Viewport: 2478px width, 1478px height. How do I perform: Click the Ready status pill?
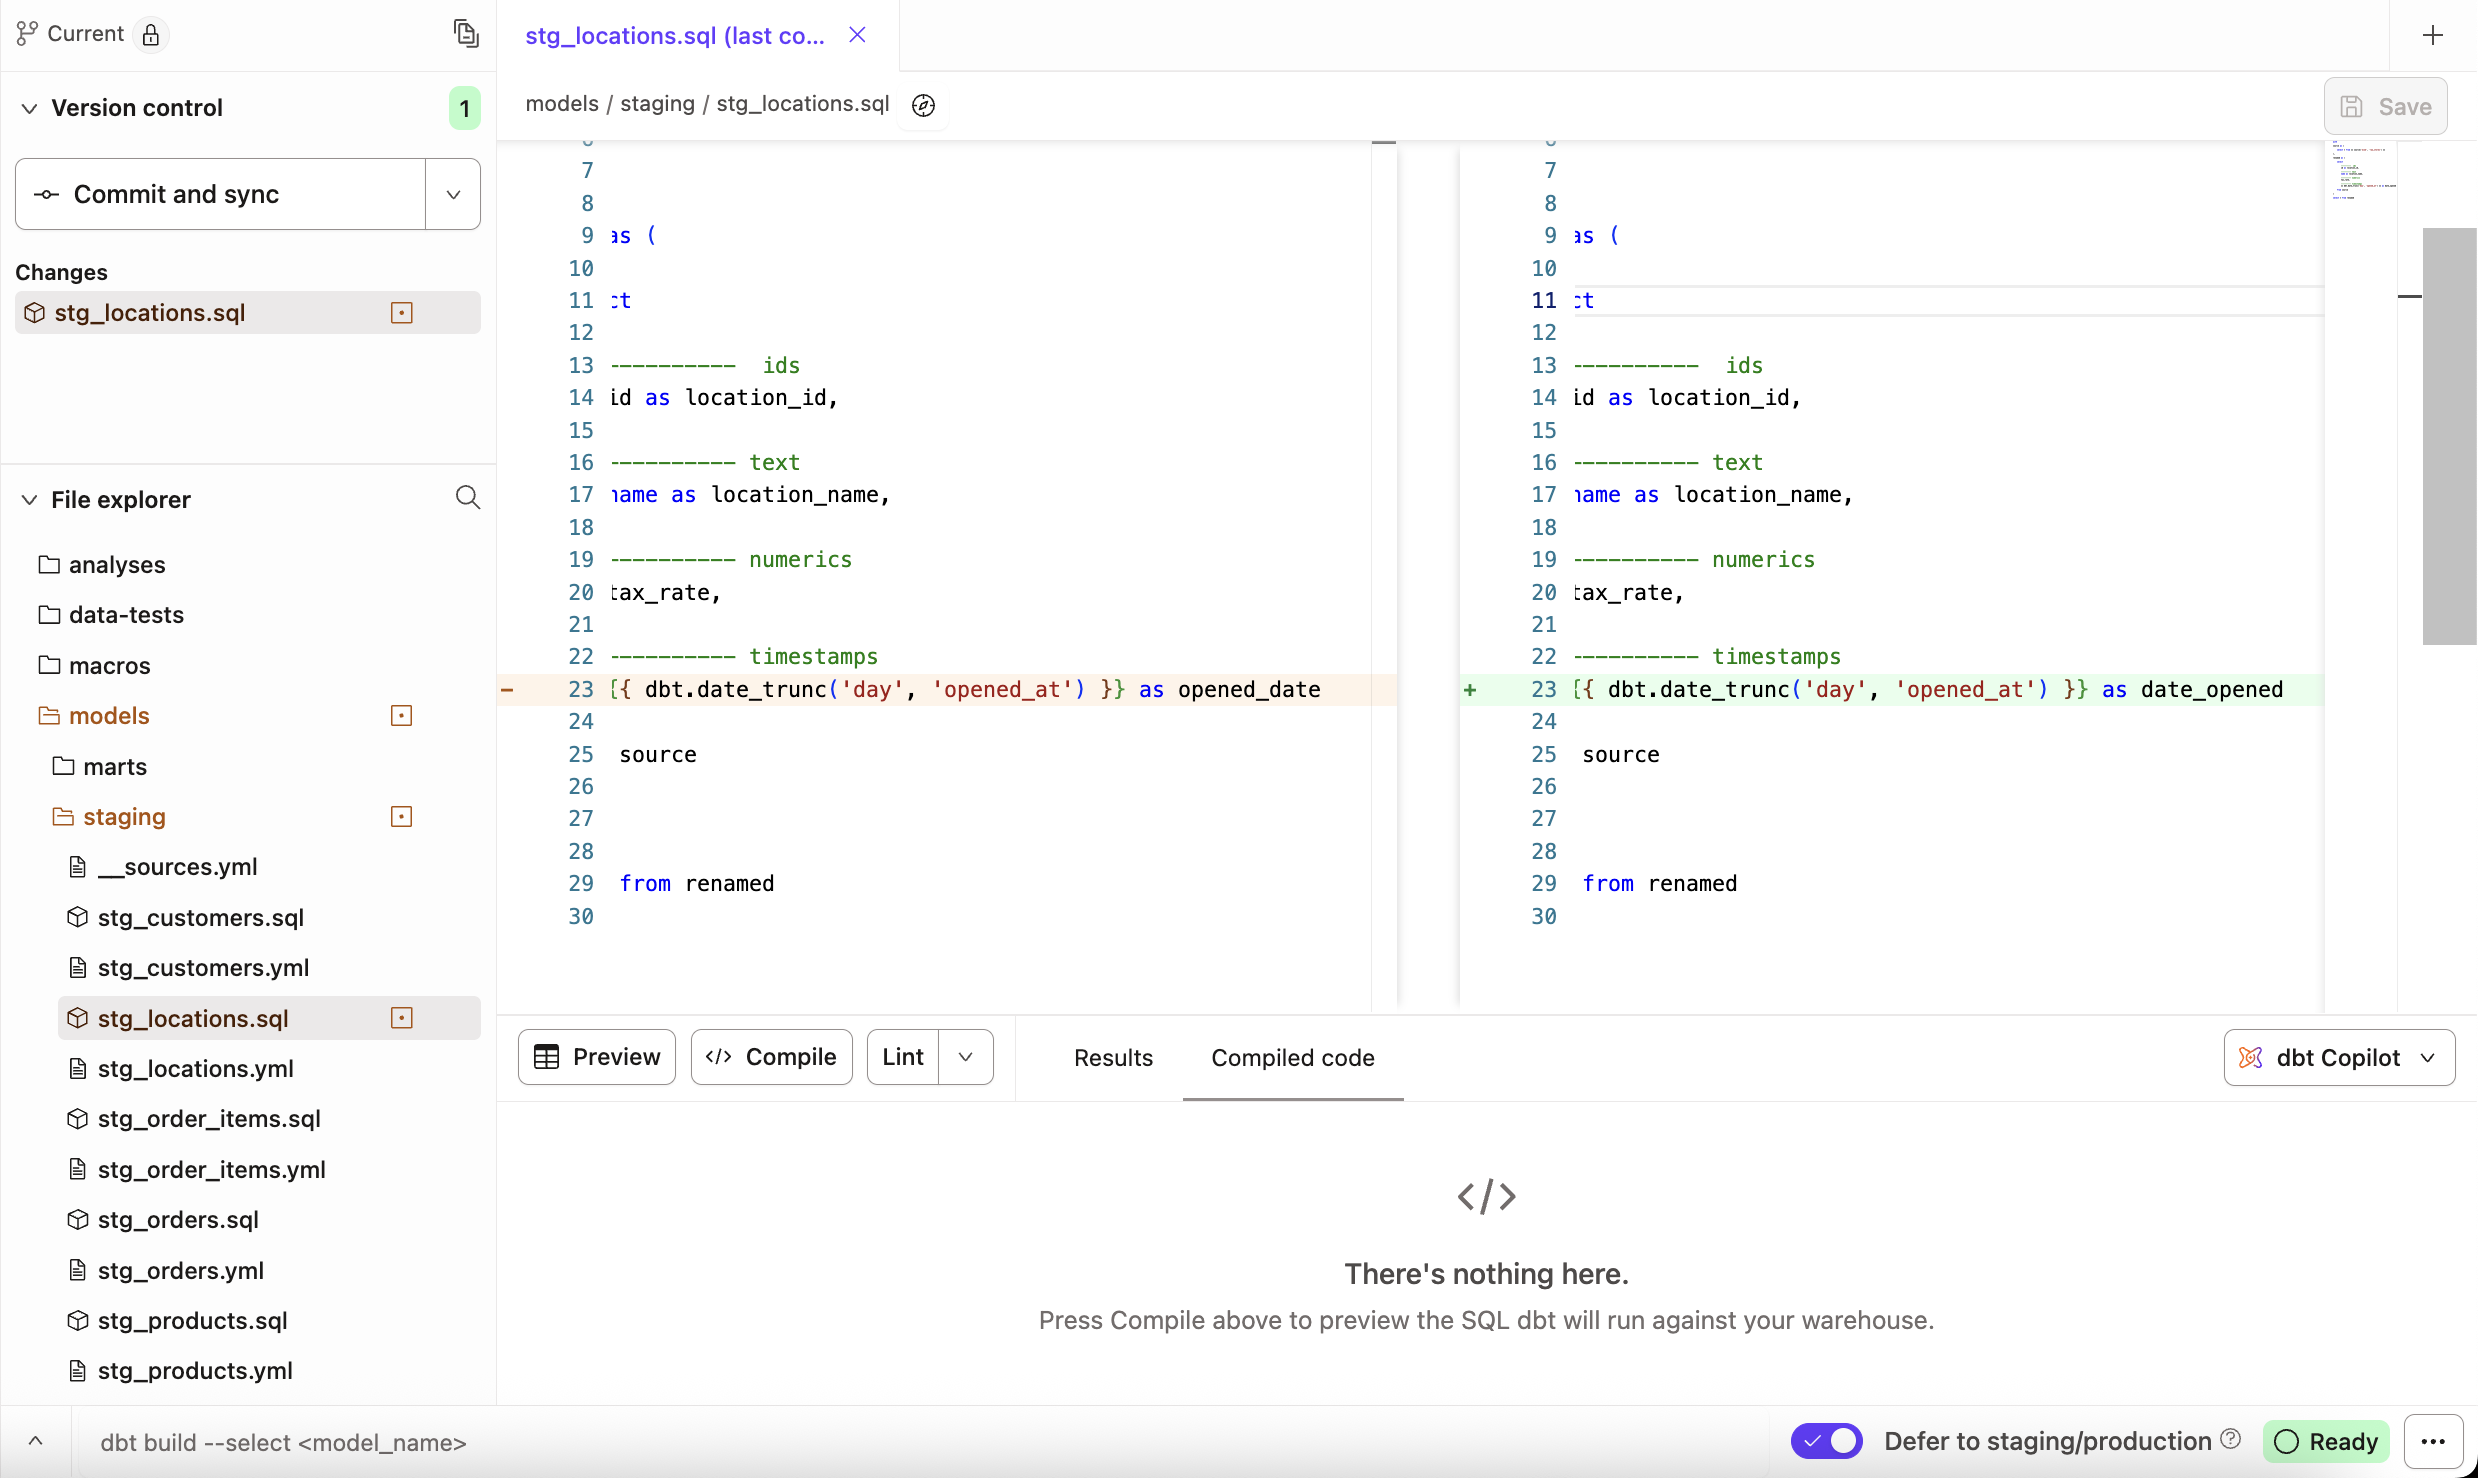(x=2327, y=1441)
